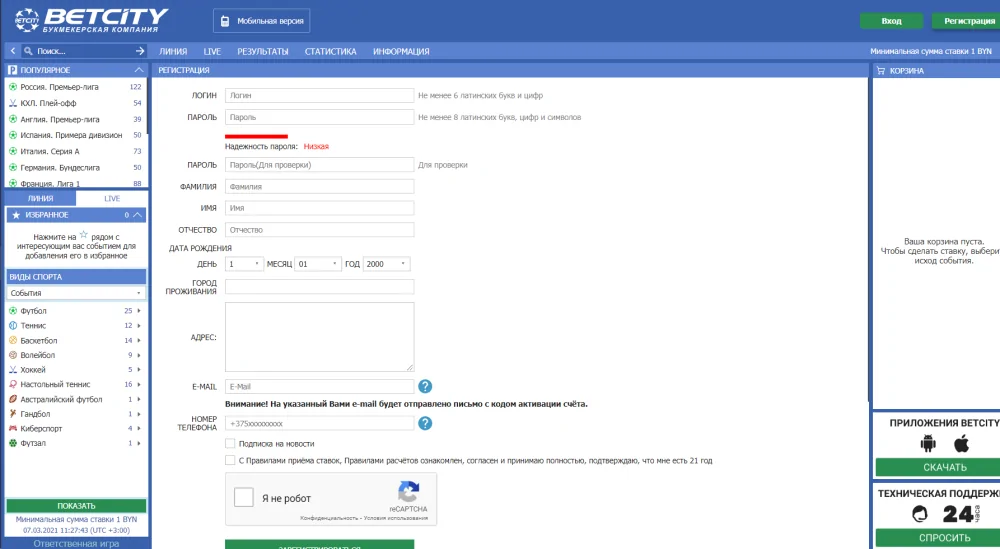Click the green Вход button
This screenshot has height=549, width=1000.
point(891,21)
